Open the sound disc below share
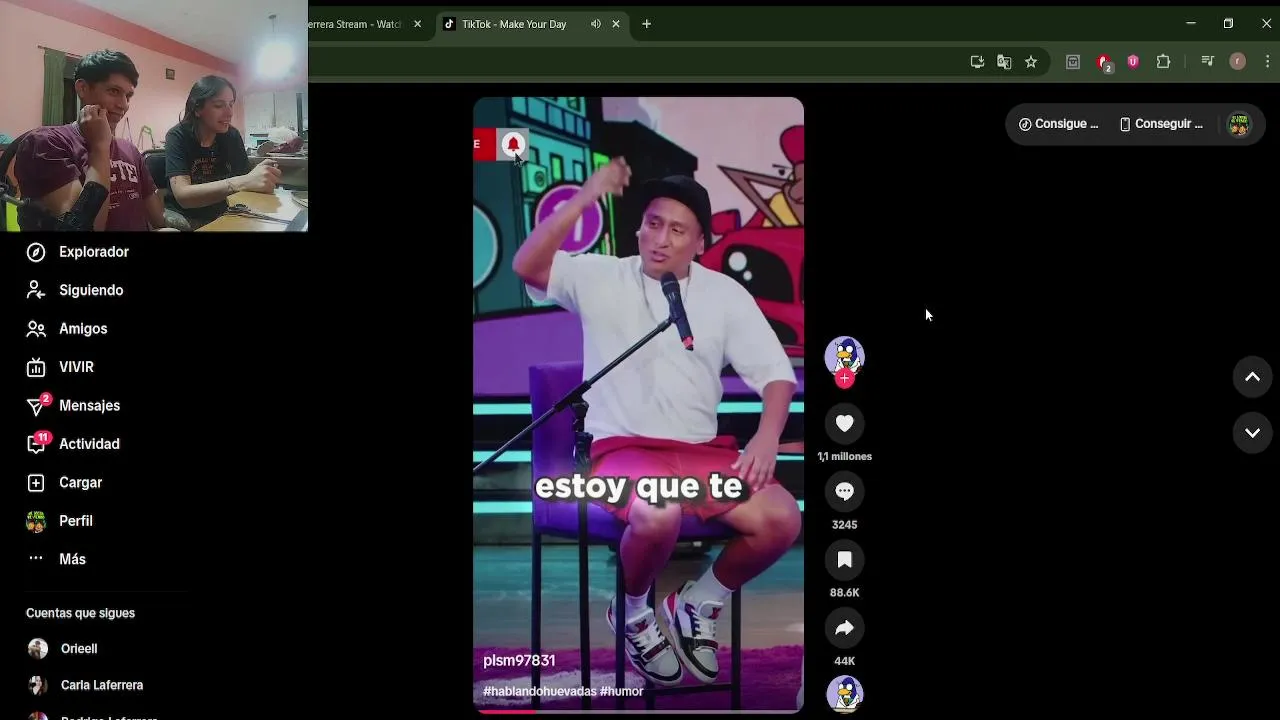The image size is (1280, 720). (844, 694)
